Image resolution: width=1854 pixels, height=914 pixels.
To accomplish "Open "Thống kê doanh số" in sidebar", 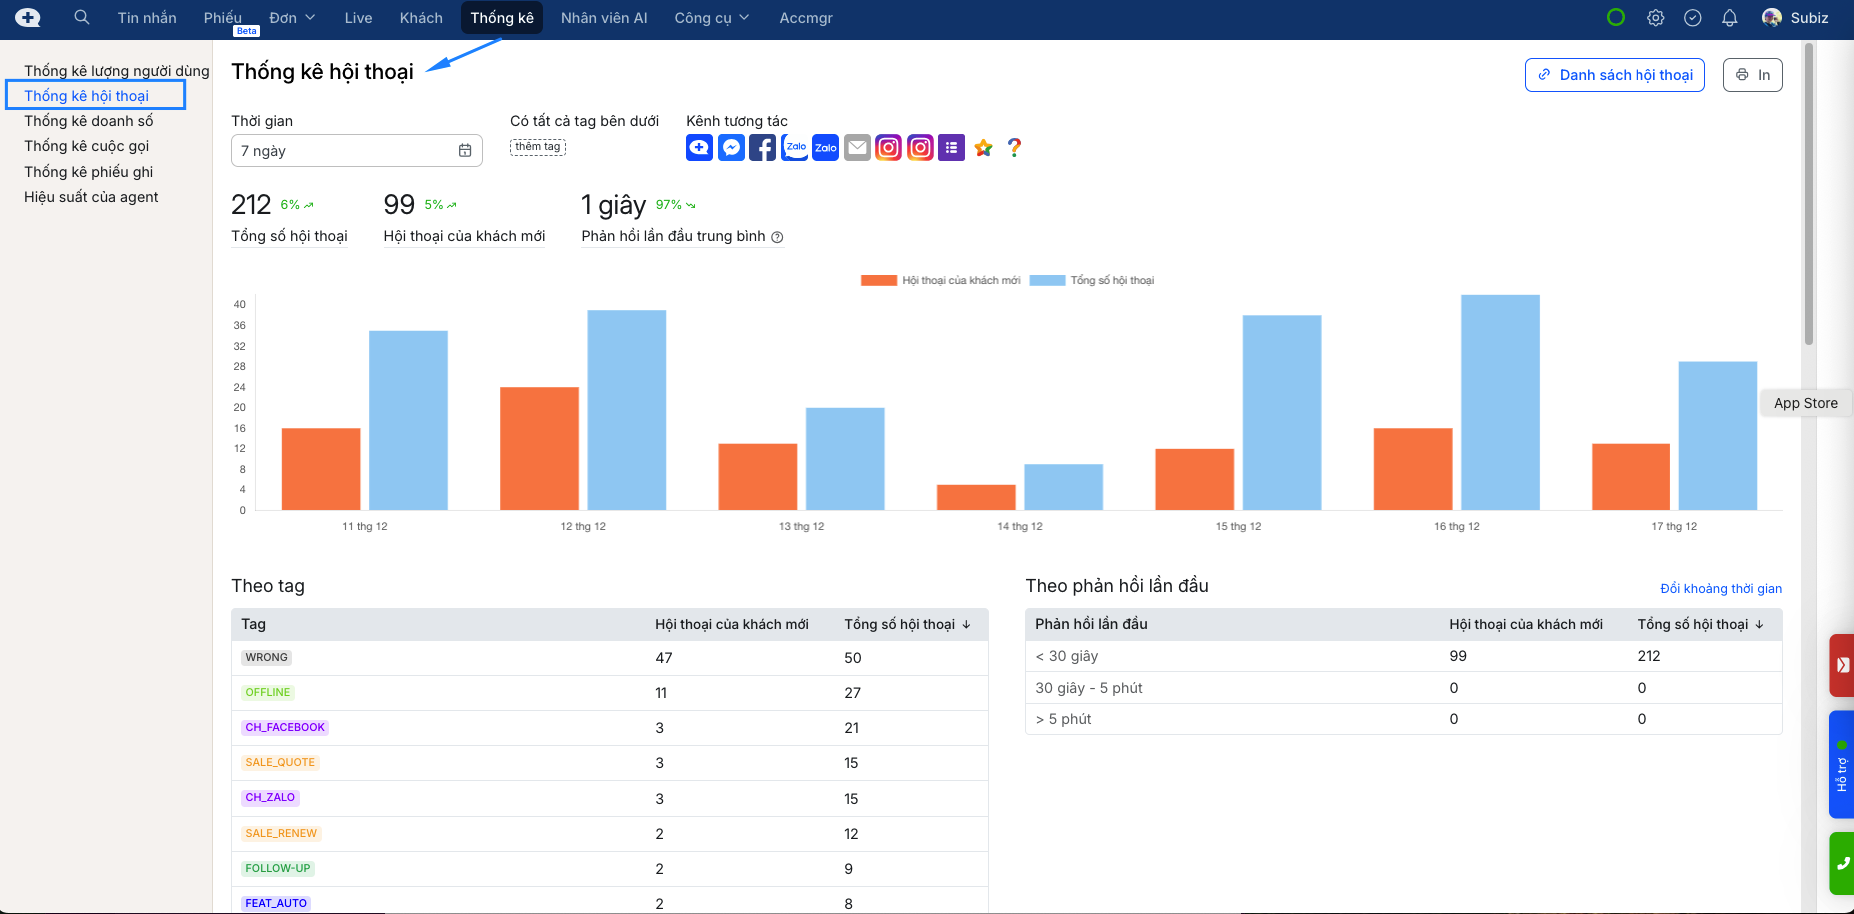I will [89, 121].
